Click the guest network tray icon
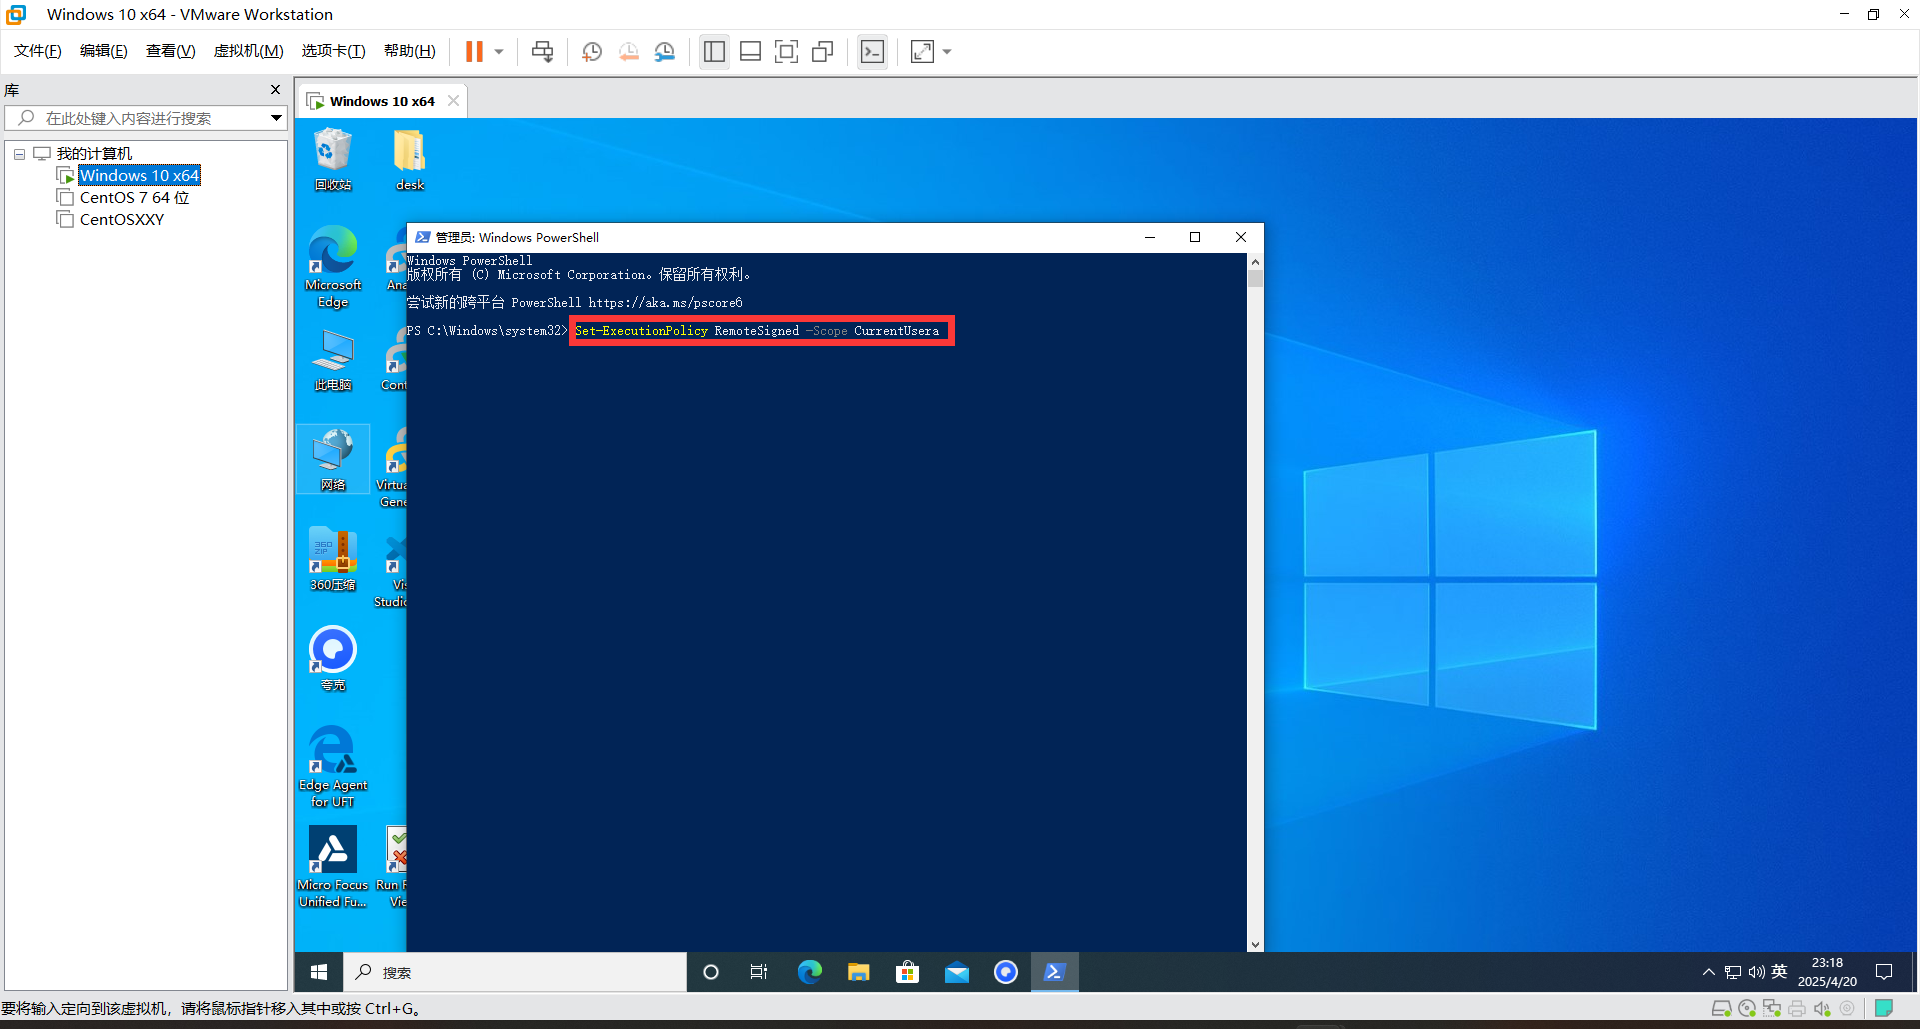 pyautogui.click(x=1733, y=972)
